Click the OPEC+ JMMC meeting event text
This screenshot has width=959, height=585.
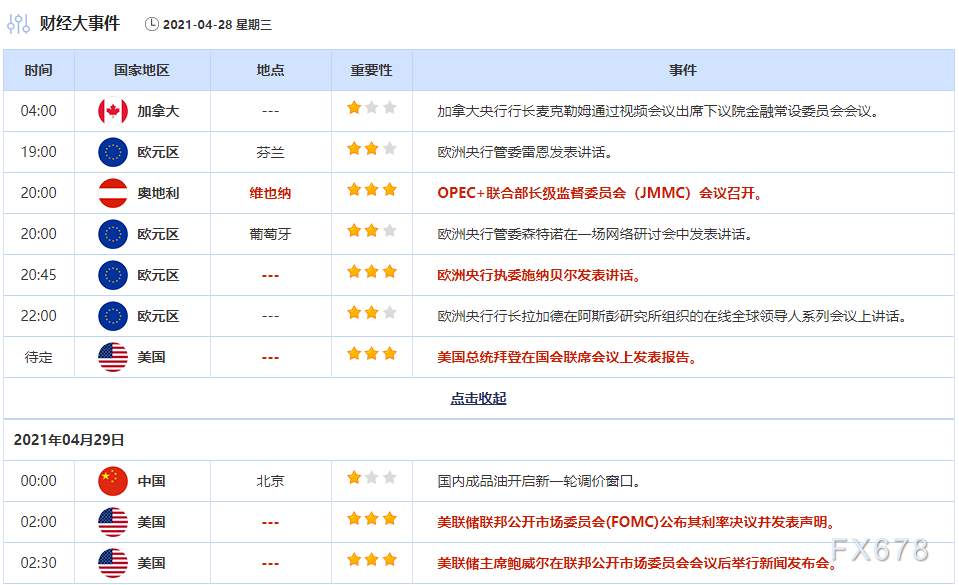(600, 193)
